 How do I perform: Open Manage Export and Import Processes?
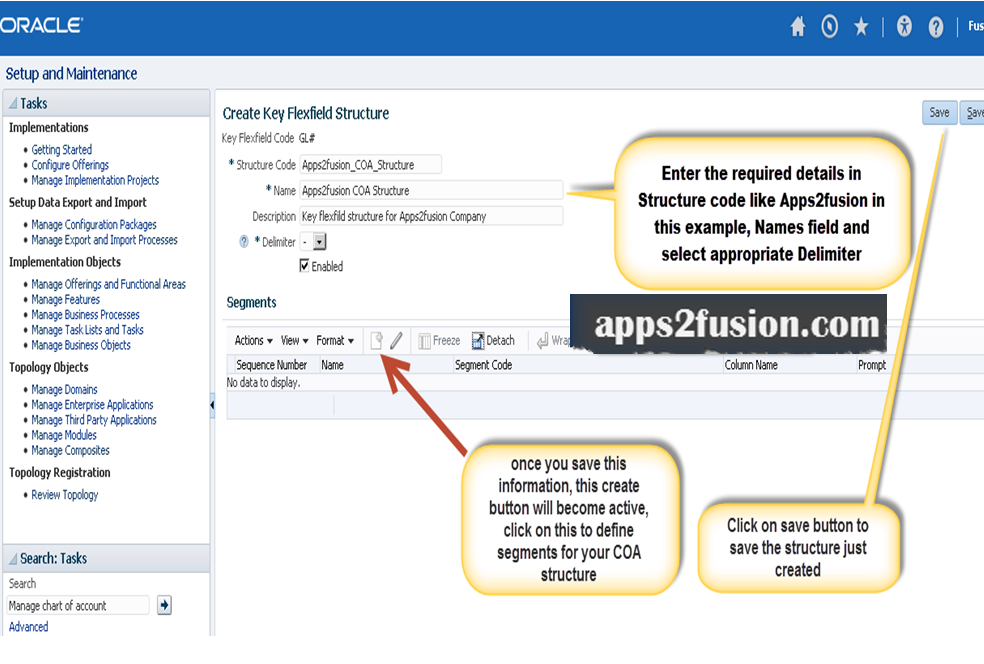pyautogui.click(x=104, y=240)
